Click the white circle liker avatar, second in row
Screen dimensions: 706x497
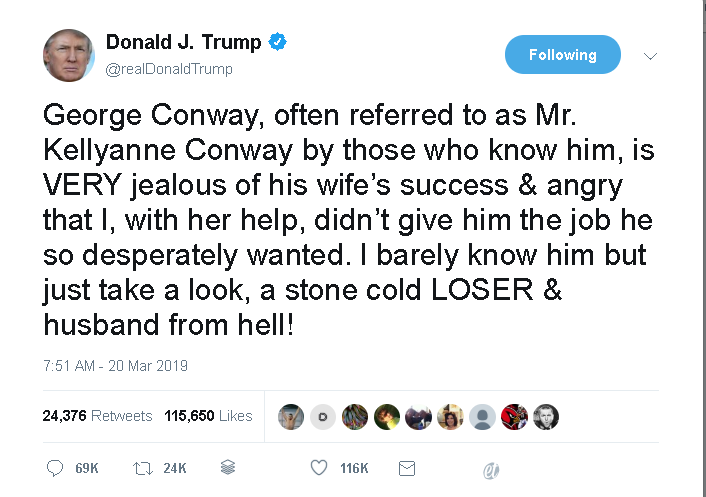[x=323, y=417]
